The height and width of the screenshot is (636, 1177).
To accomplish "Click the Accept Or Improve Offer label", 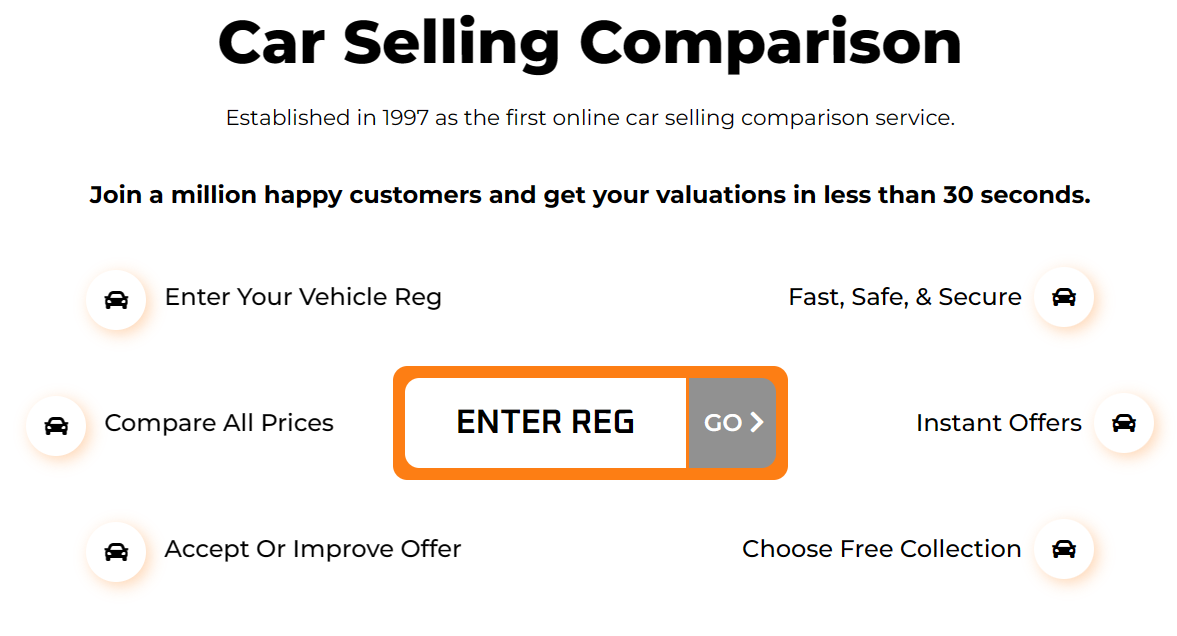I will point(313,549).
